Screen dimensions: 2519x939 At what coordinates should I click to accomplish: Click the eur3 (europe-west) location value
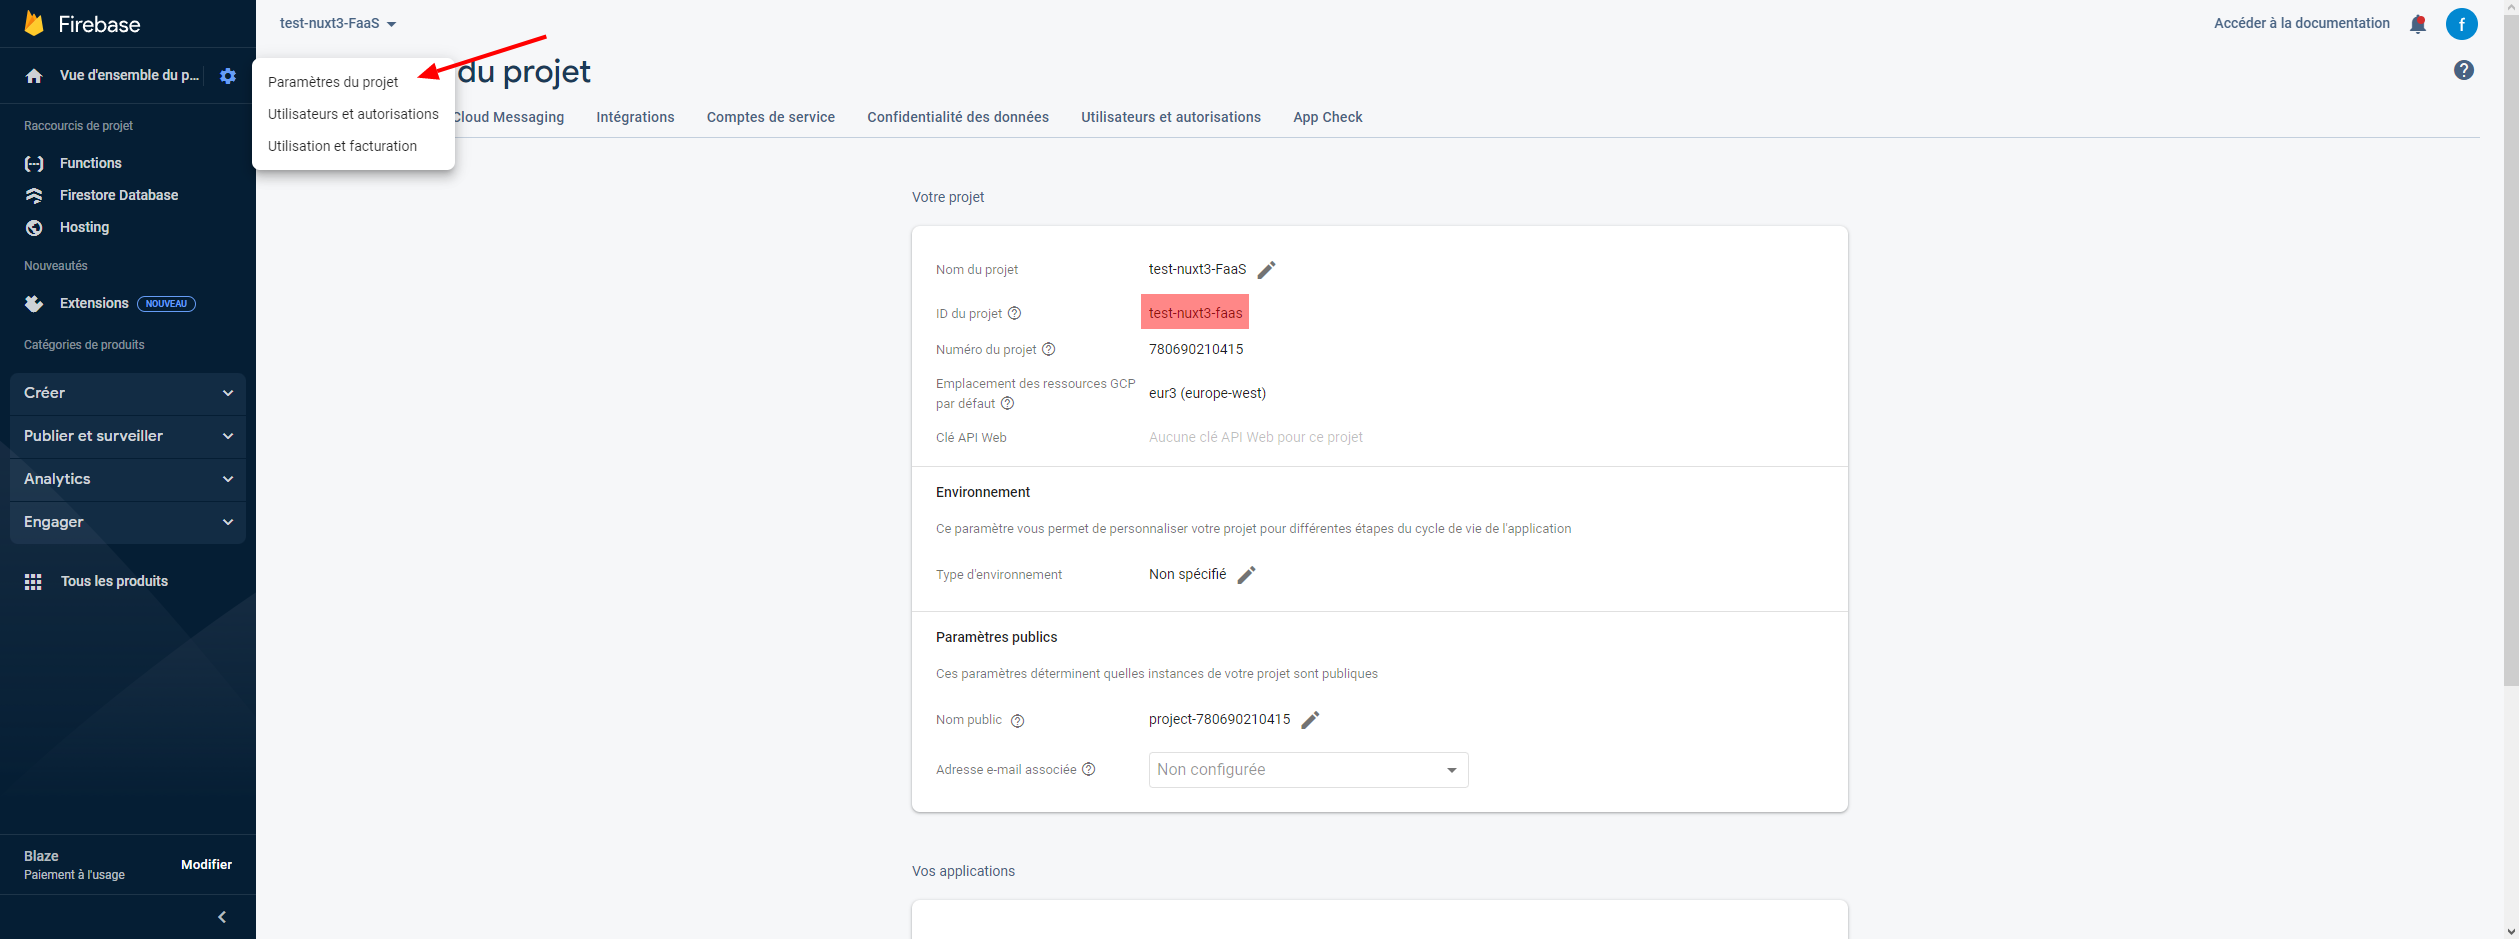(x=1207, y=393)
